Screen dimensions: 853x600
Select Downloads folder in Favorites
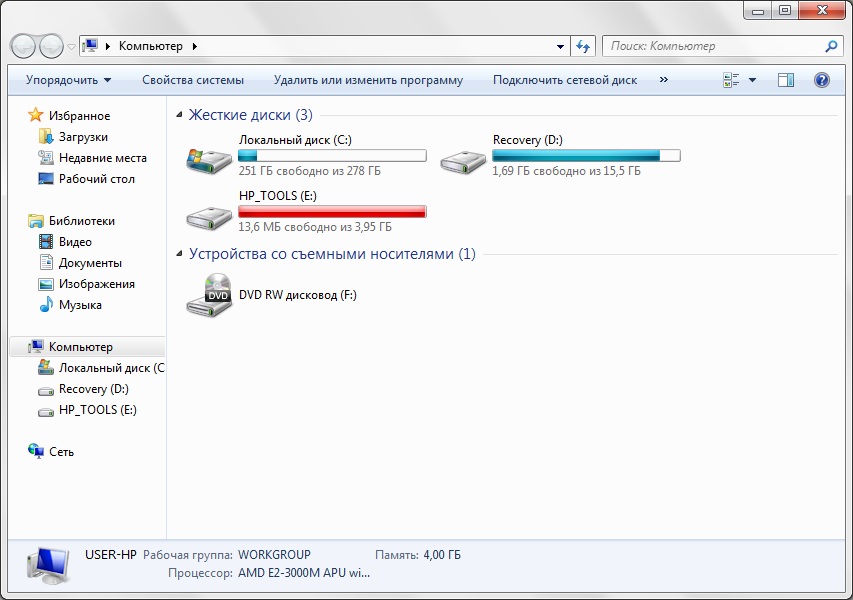pos(83,137)
